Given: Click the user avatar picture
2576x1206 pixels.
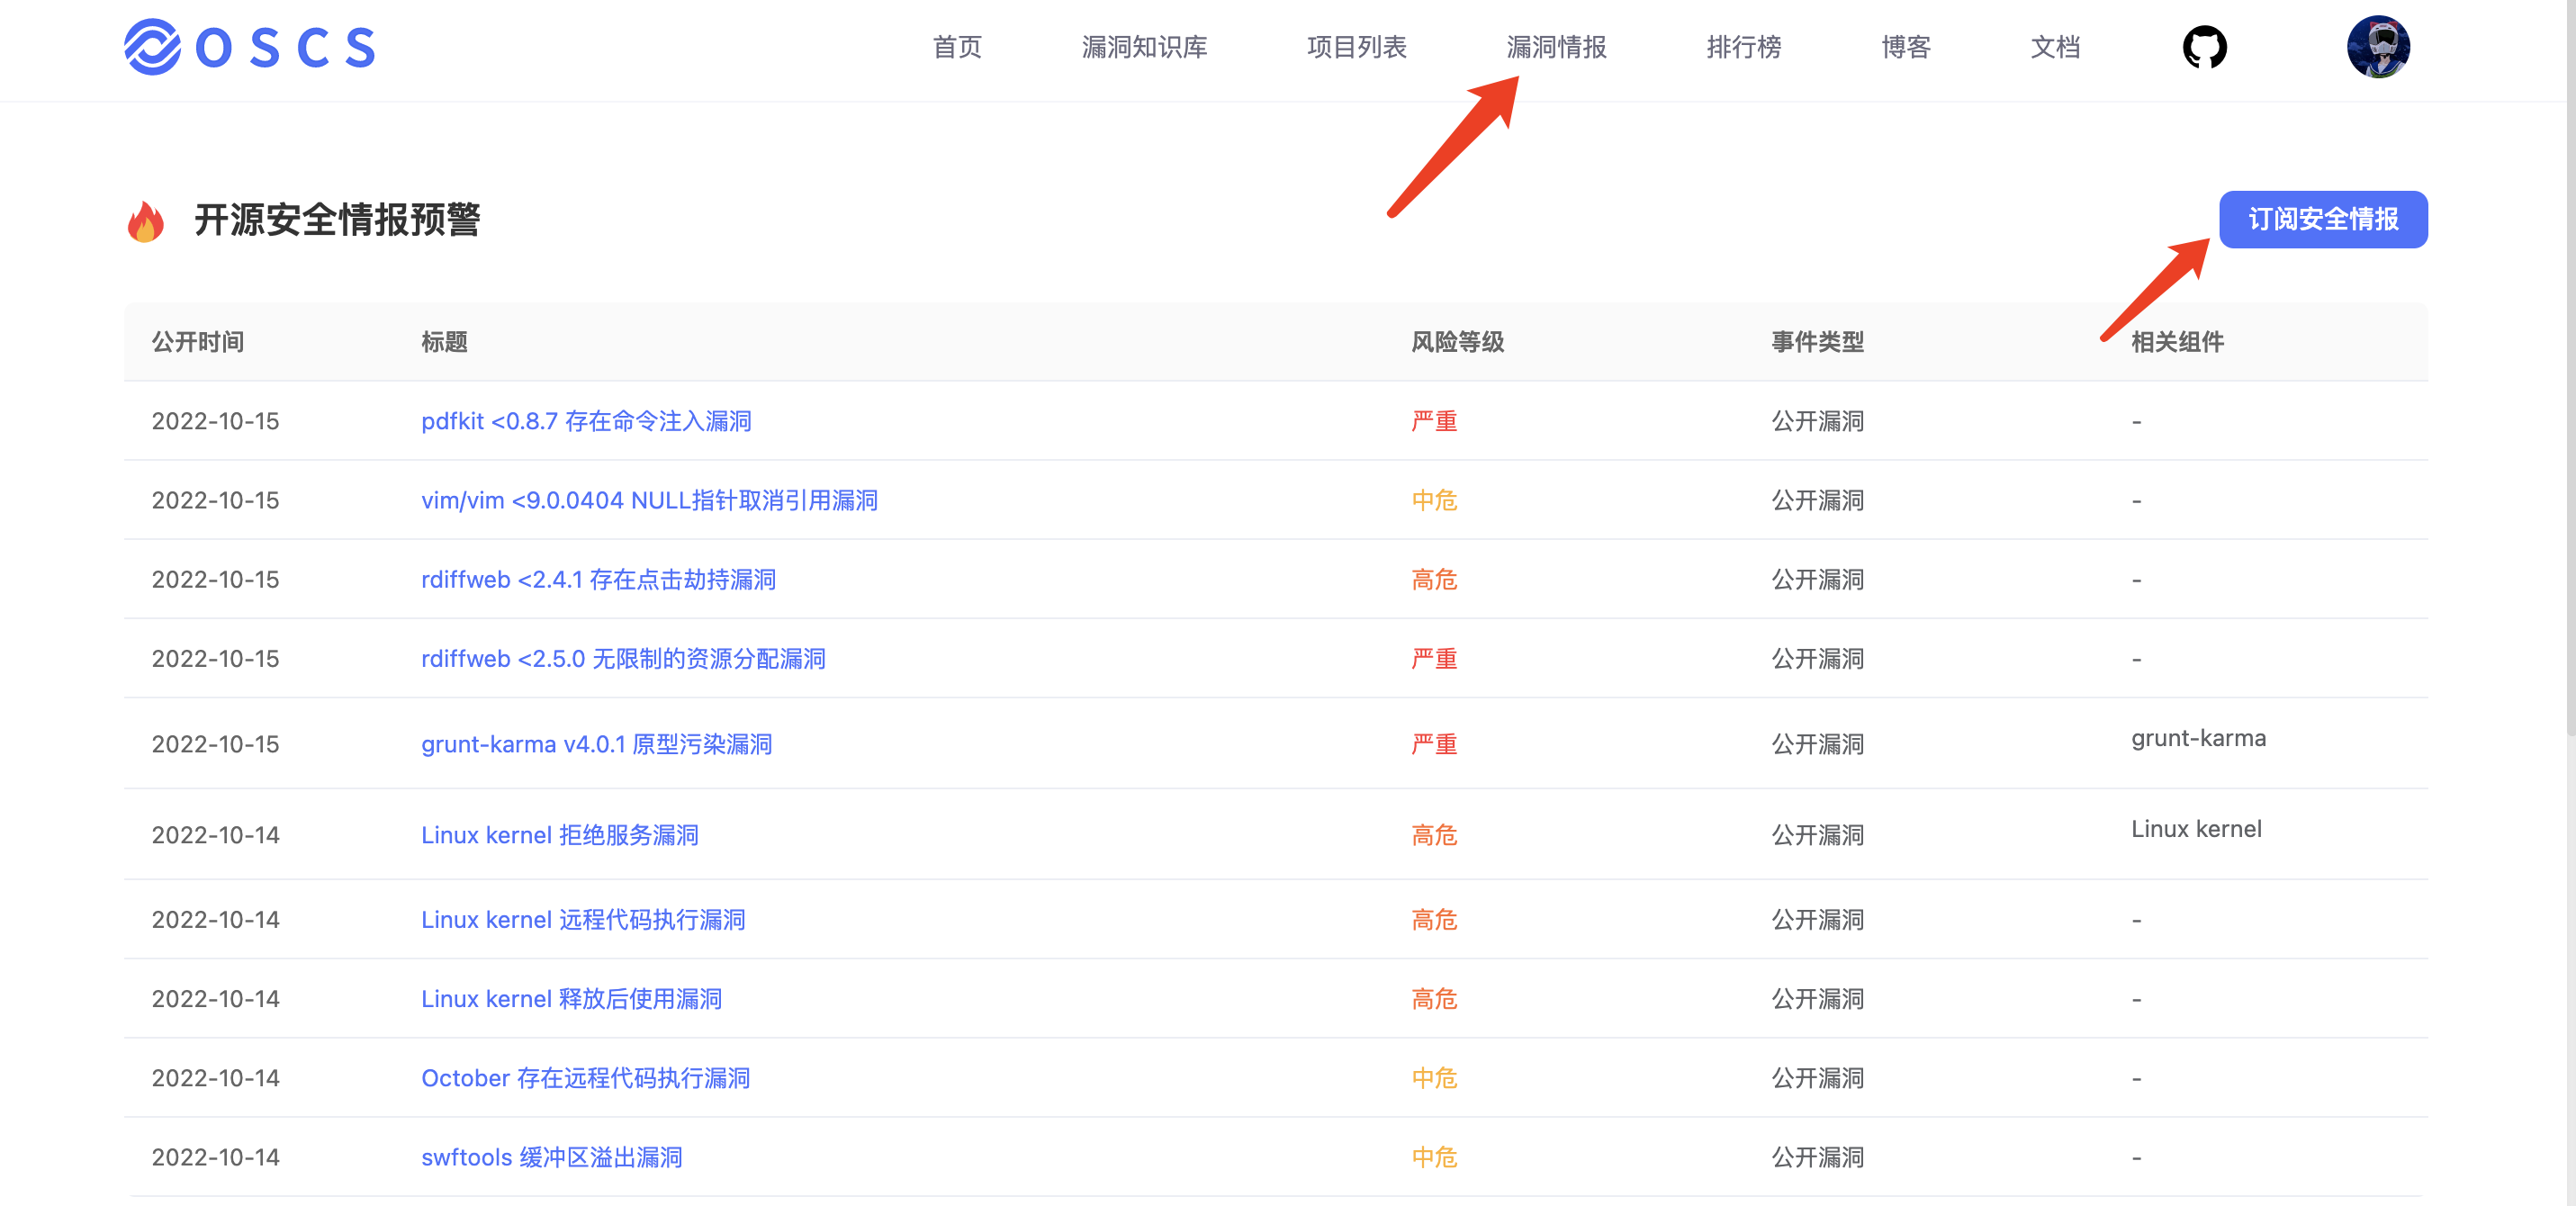Looking at the screenshot, I should click(2378, 47).
